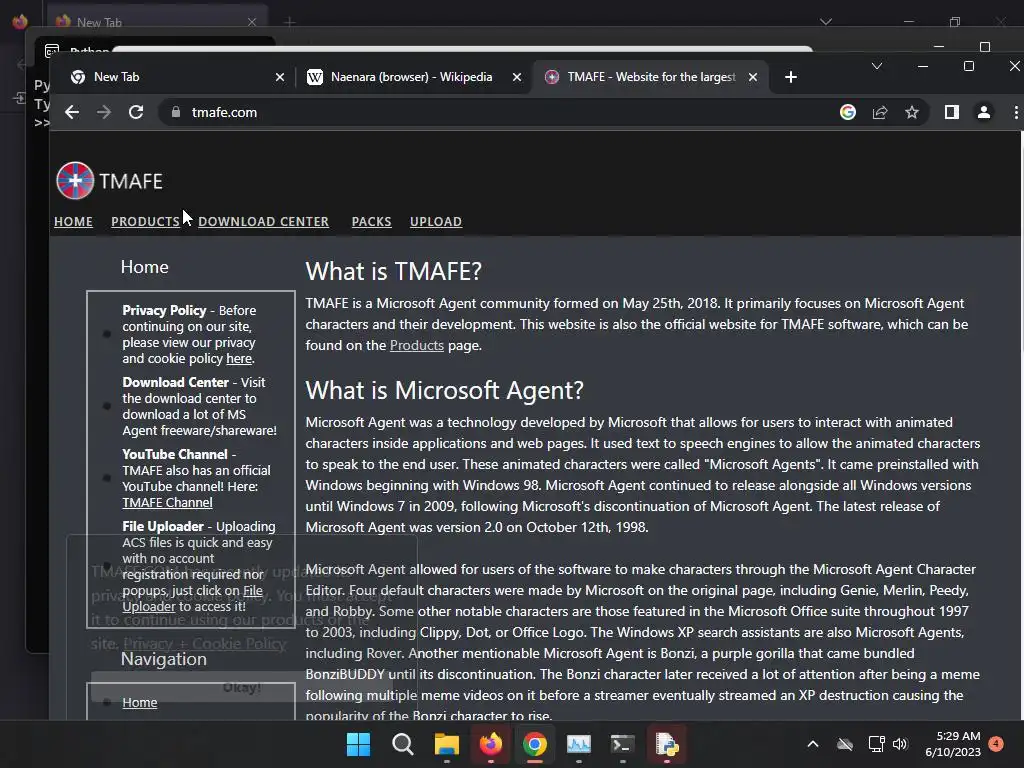
Task: Open Windows Search from the taskbar
Action: pyautogui.click(x=402, y=744)
